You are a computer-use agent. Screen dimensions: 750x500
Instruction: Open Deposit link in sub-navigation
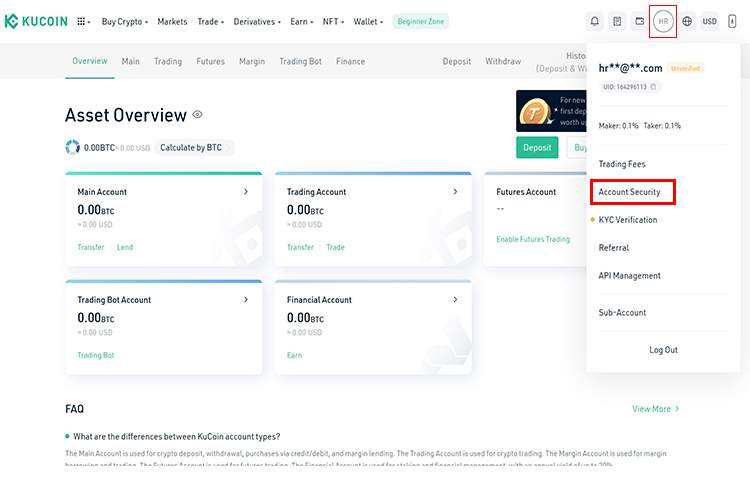[457, 61]
